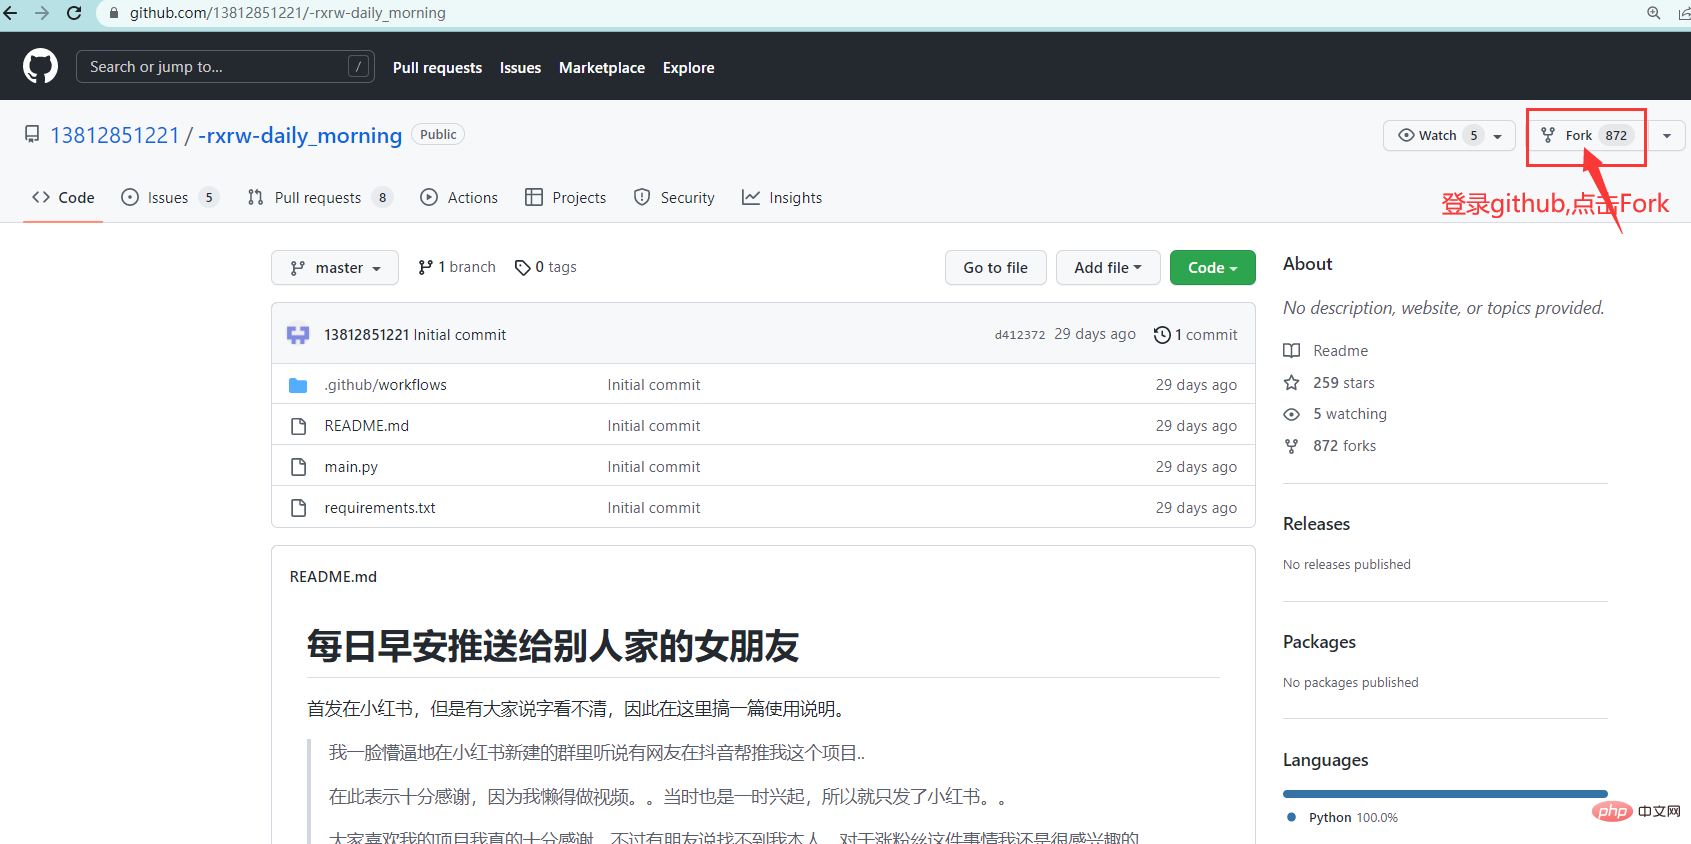The image size is (1691, 844).
Task: Switch to the Projects tab
Action: [566, 197]
